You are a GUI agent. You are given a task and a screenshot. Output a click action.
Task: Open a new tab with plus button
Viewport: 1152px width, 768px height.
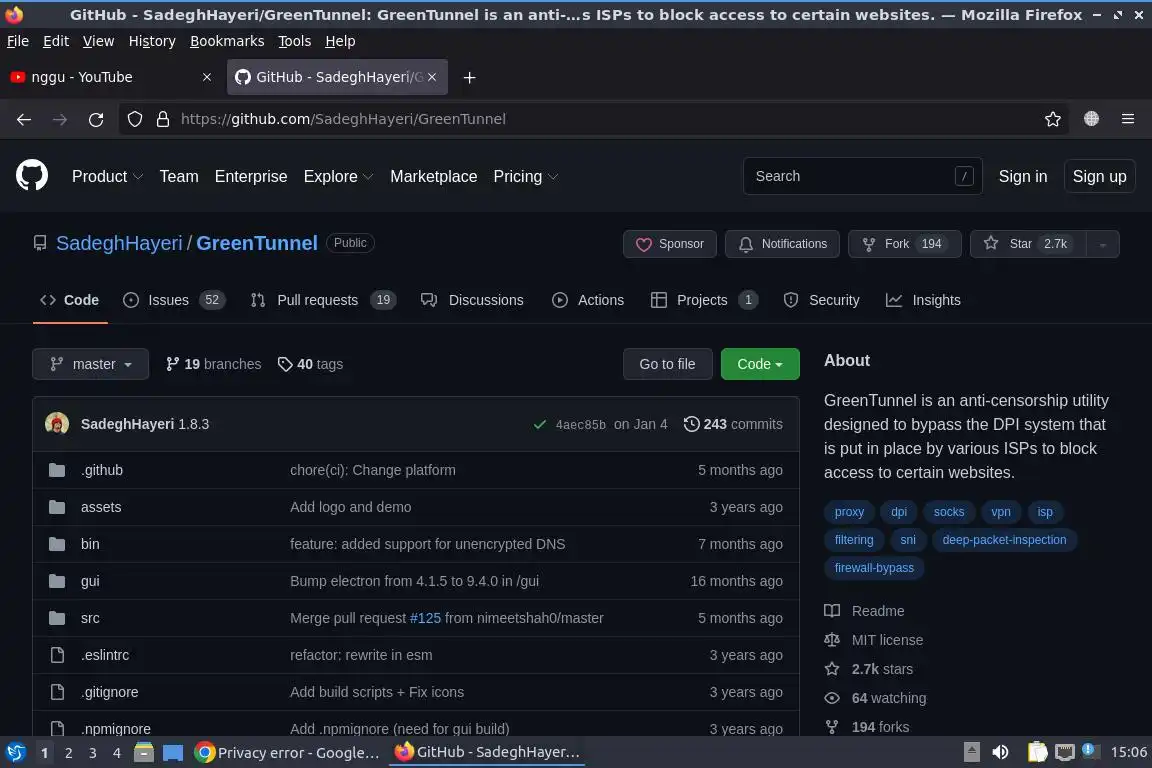point(469,77)
